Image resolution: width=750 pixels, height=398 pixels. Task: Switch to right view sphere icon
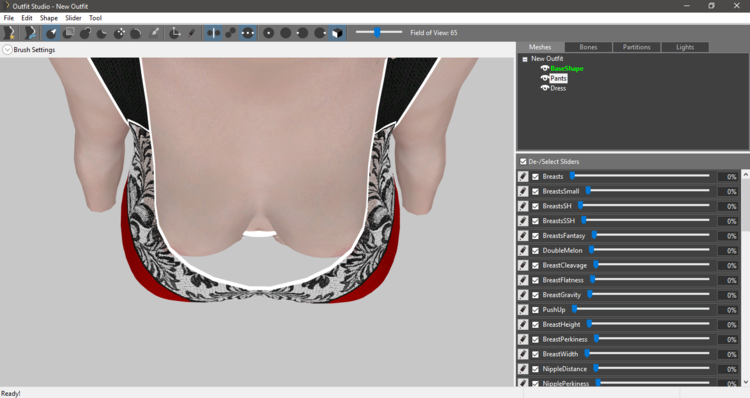point(320,33)
